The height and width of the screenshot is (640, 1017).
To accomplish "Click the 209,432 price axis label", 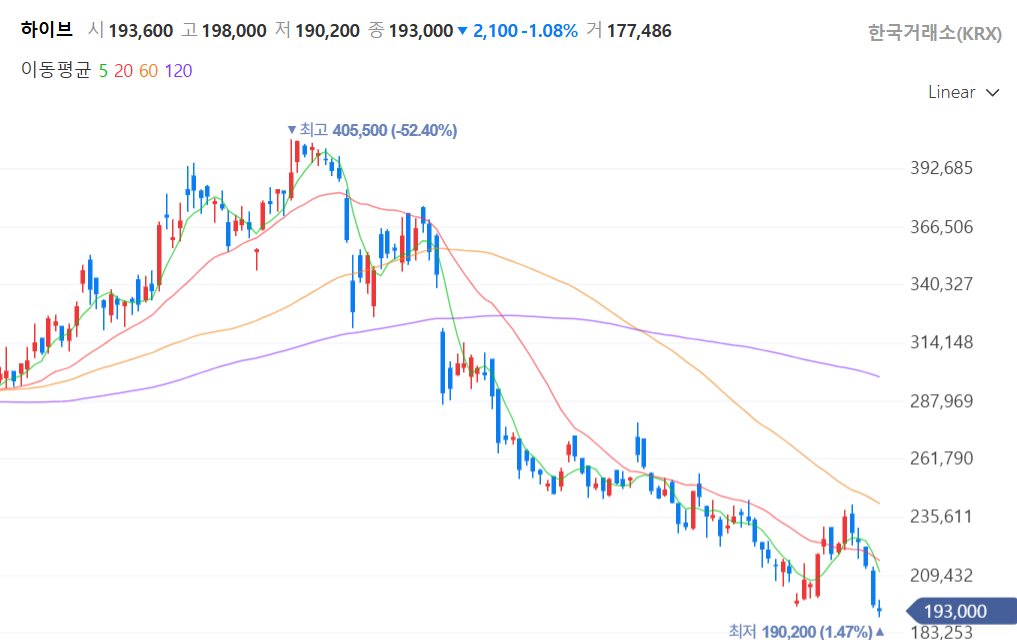I will pos(942,575).
